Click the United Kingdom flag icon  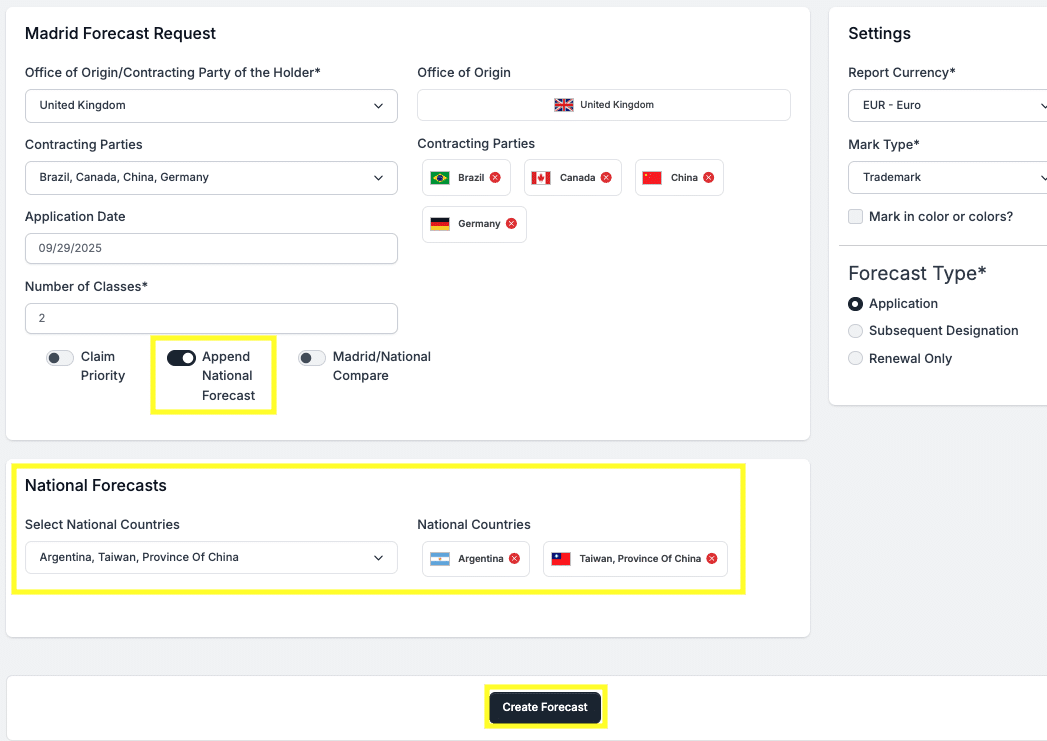click(x=564, y=105)
